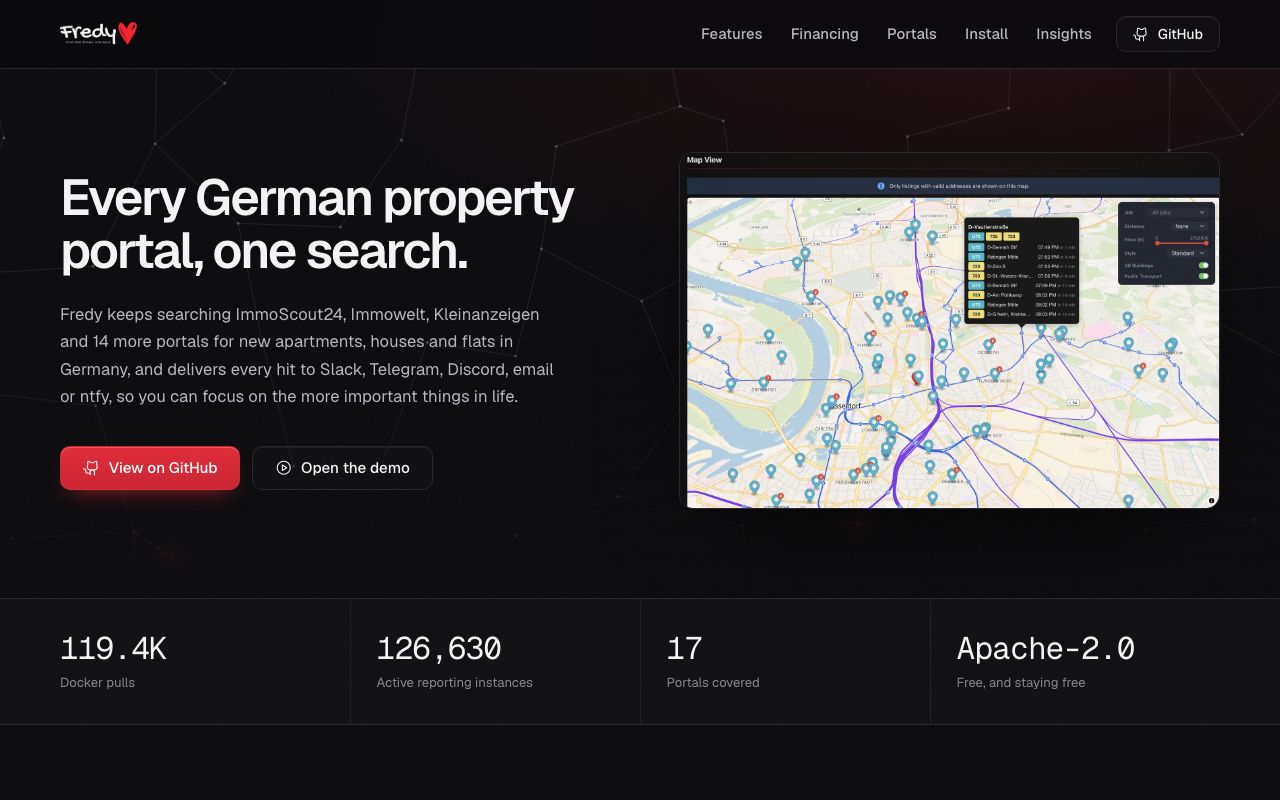Open the Style dropdown showing Standard
This screenshot has width=1280, height=800.
point(1189,253)
